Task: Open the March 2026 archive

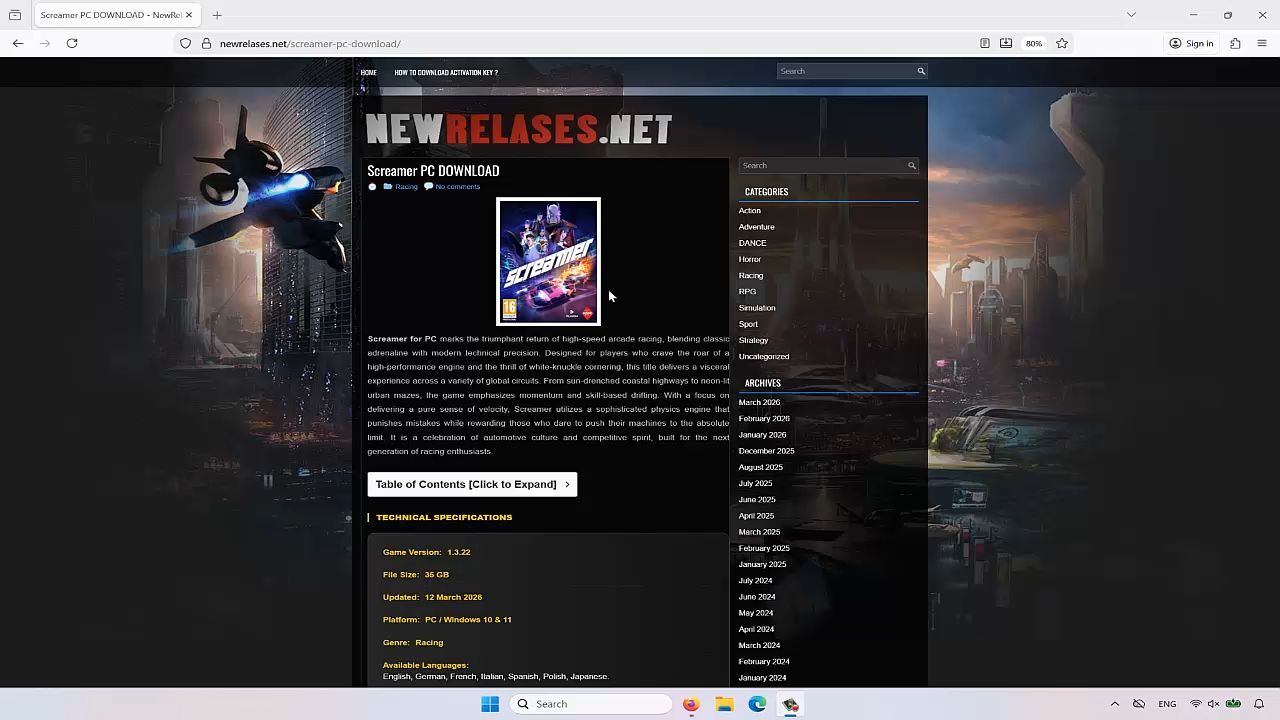Action: (759, 402)
